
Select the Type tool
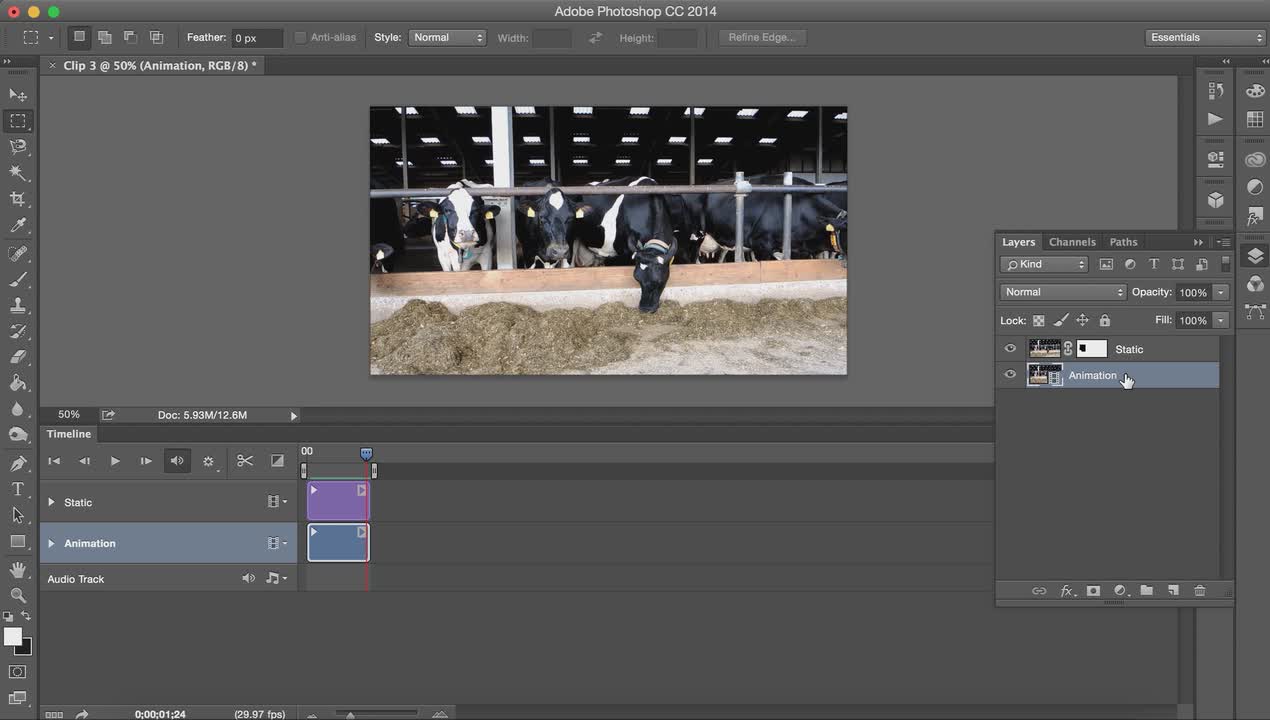(x=18, y=489)
